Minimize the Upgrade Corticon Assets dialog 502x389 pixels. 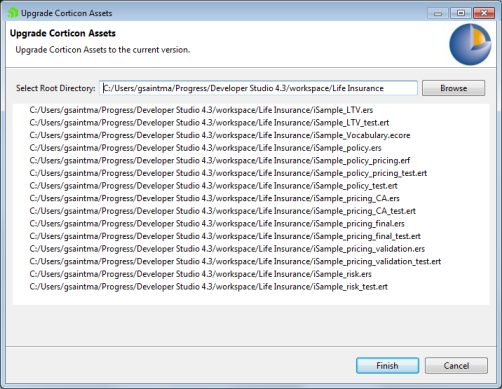point(438,13)
